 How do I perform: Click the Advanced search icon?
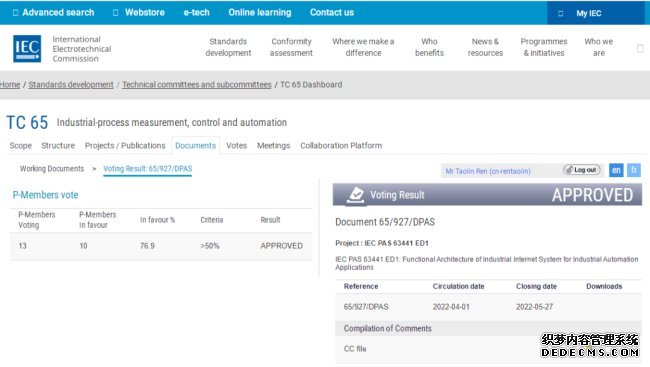[15, 13]
